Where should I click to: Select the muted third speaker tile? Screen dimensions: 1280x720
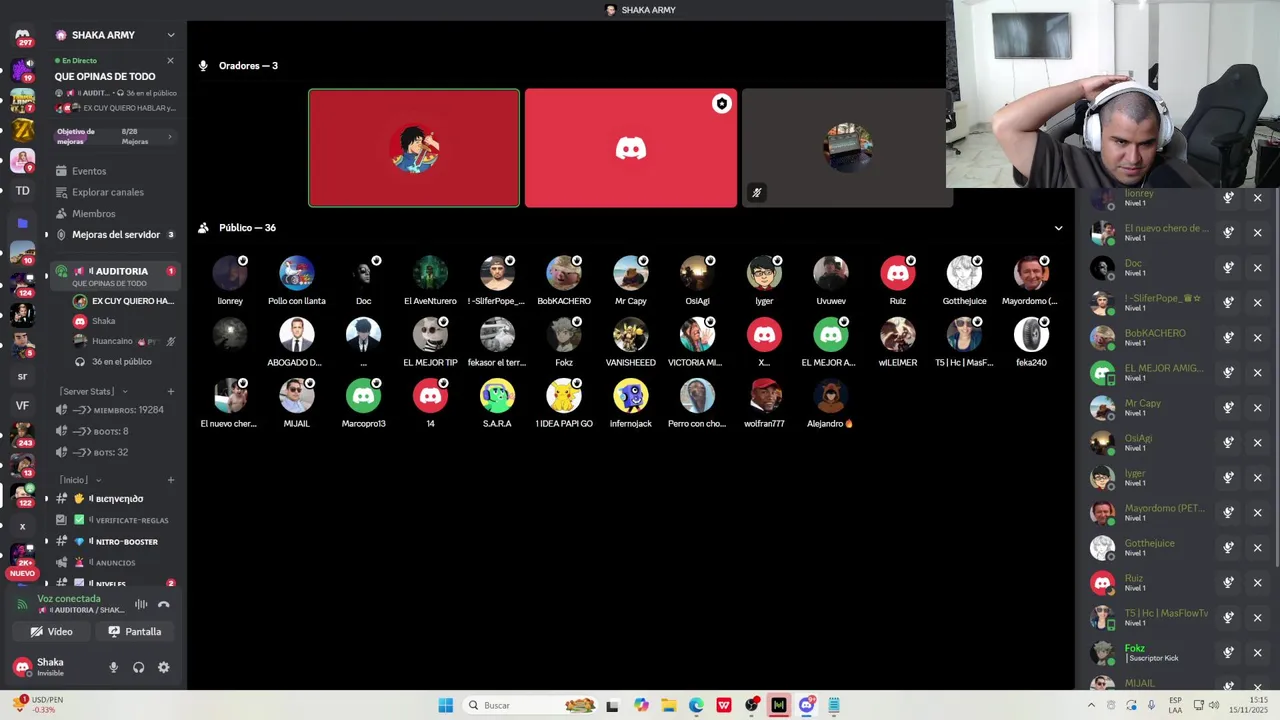point(847,148)
